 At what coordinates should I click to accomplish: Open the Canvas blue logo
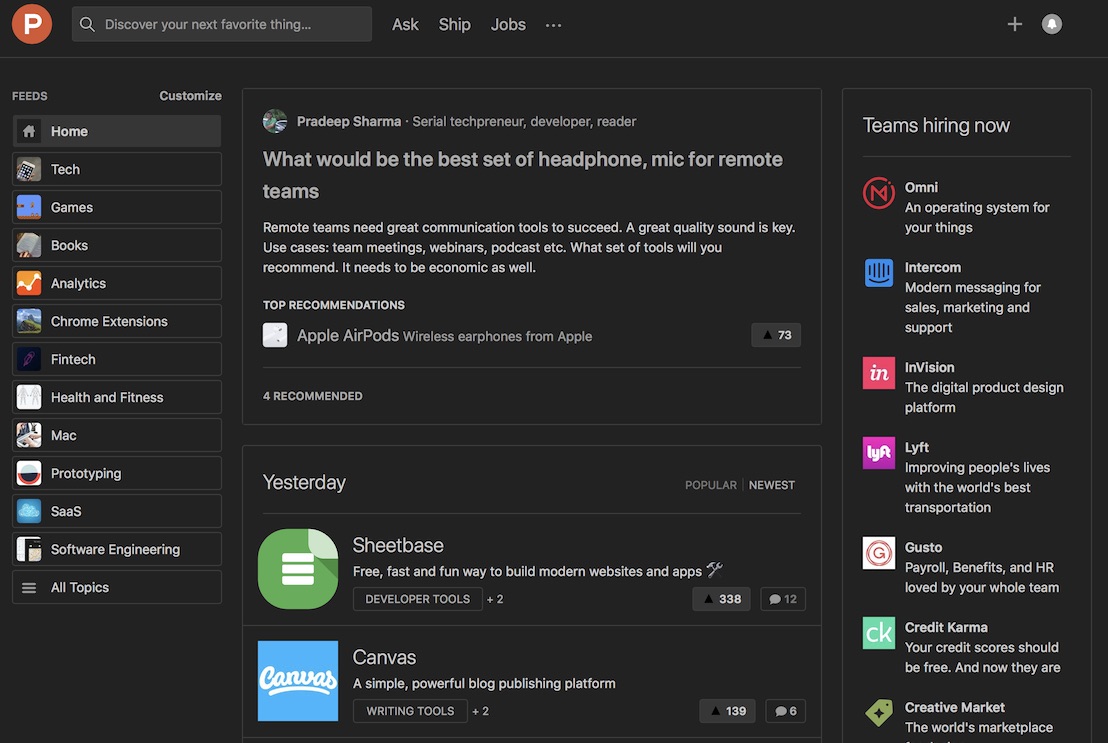297,681
